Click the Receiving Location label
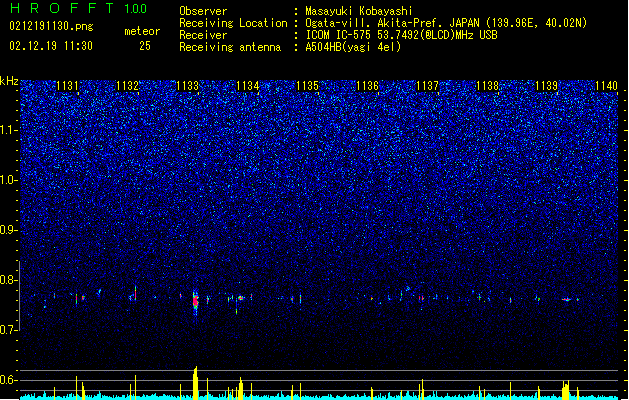The width and height of the screenshot is (629, 400). point(233,23)
